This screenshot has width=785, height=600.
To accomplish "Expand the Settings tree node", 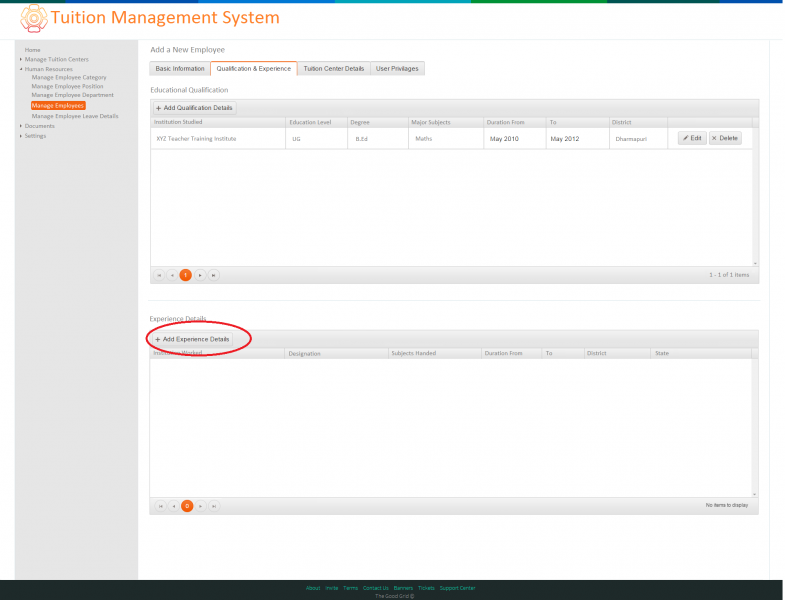I will coord(21,136).
